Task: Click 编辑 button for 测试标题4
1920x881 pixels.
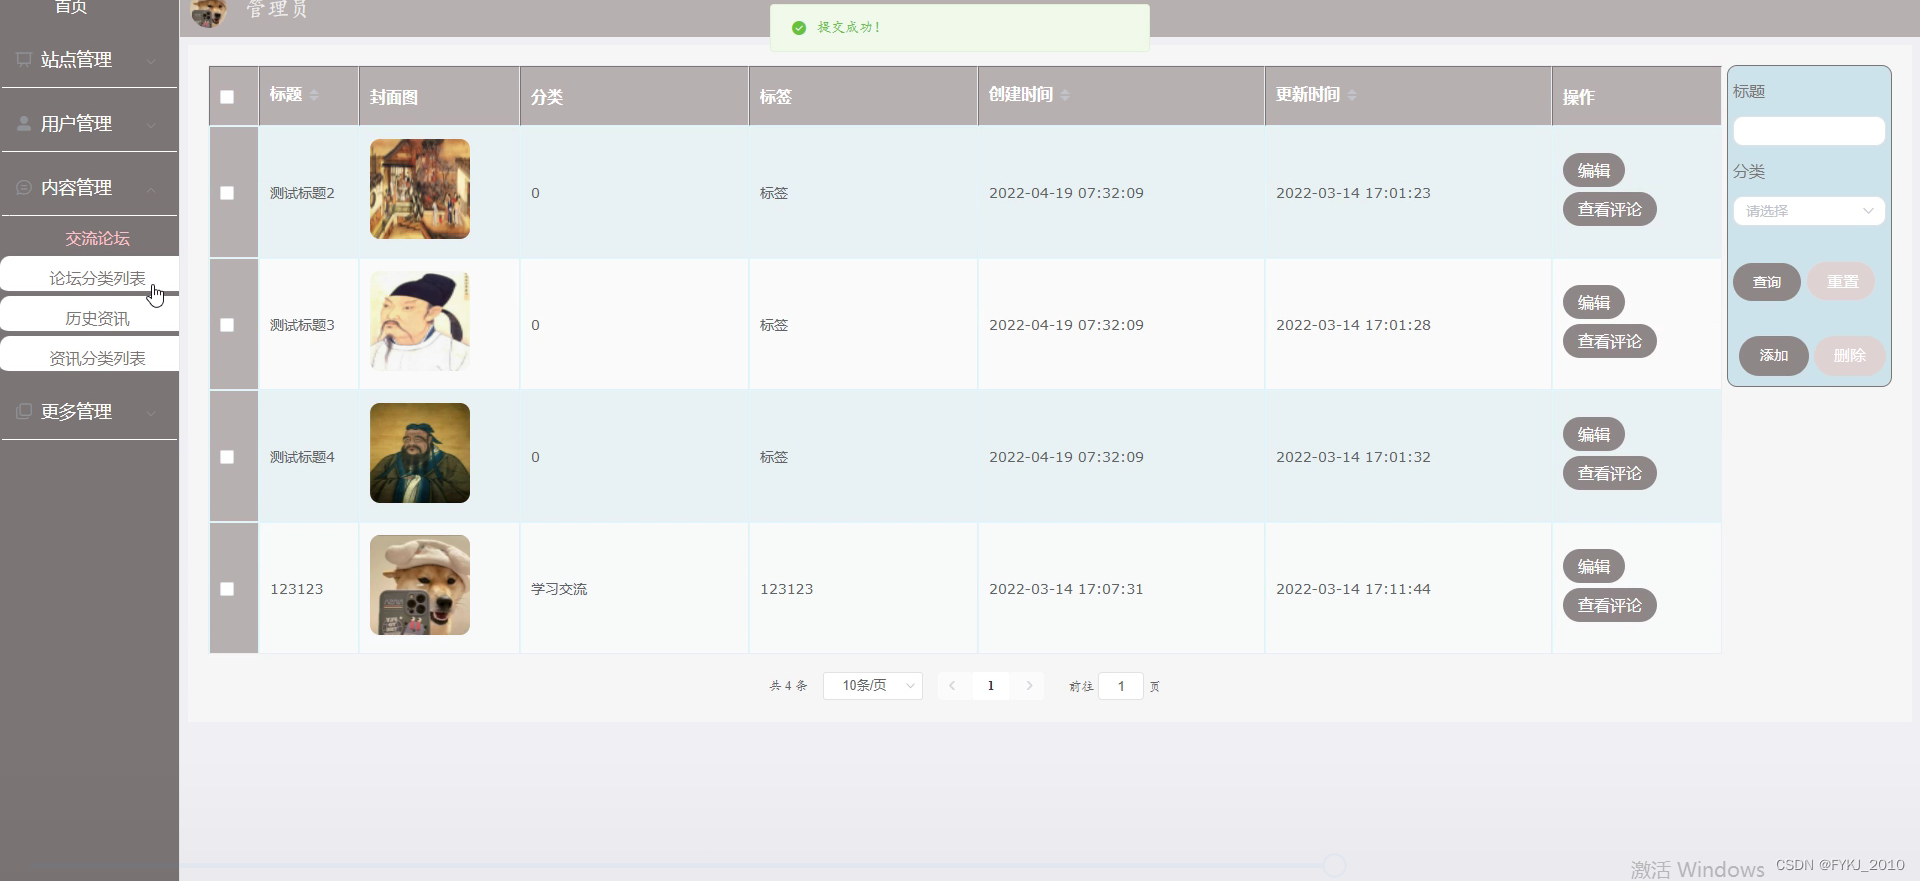Action: point(1594,434)
